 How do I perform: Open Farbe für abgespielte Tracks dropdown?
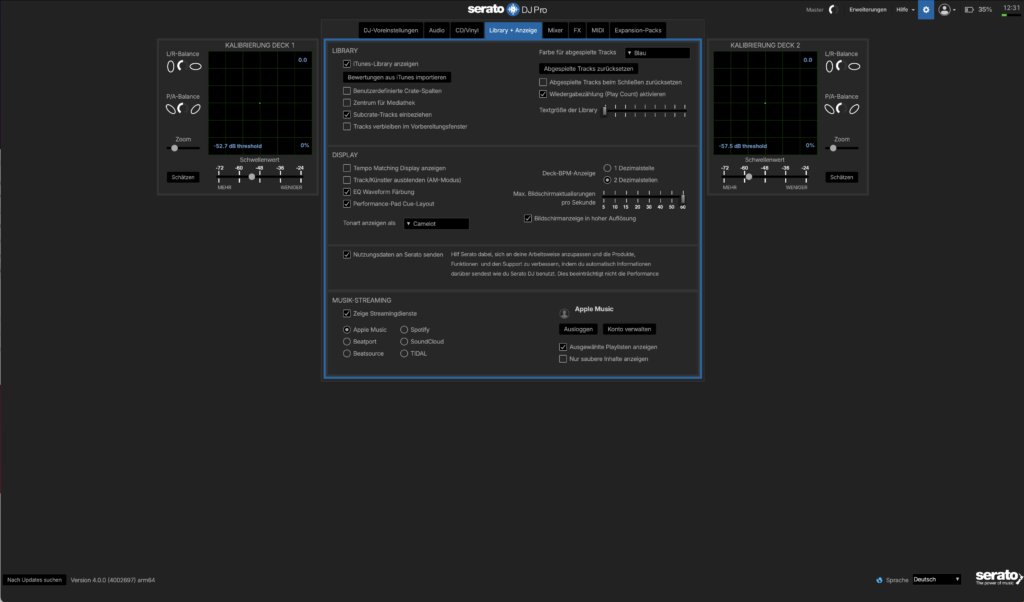coord(656,53)
